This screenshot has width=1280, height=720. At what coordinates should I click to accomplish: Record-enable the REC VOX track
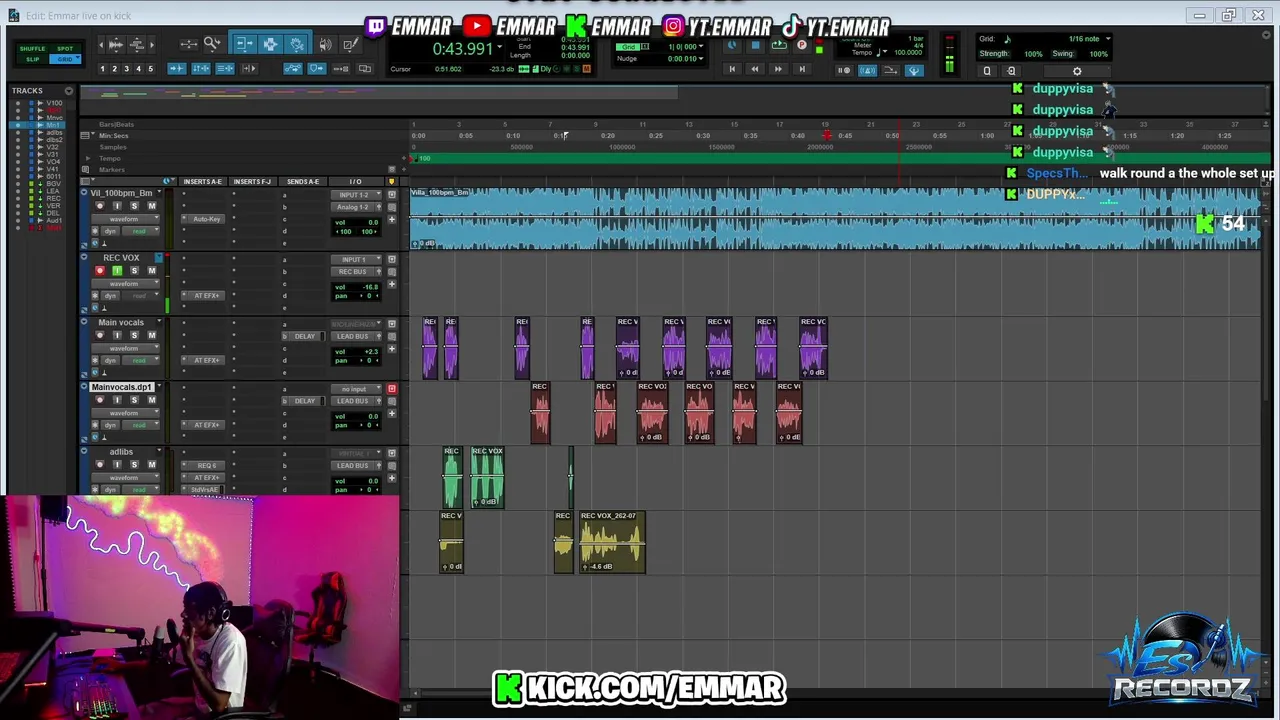99,271
